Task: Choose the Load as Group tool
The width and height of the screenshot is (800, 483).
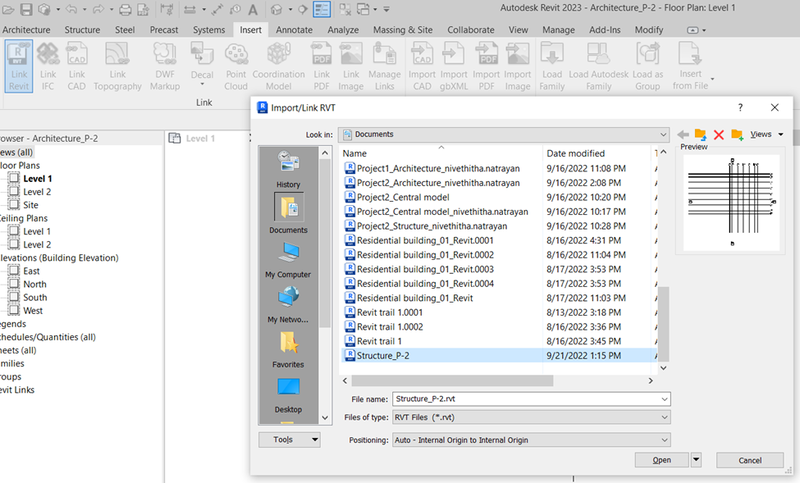Action: coord(647,66)
